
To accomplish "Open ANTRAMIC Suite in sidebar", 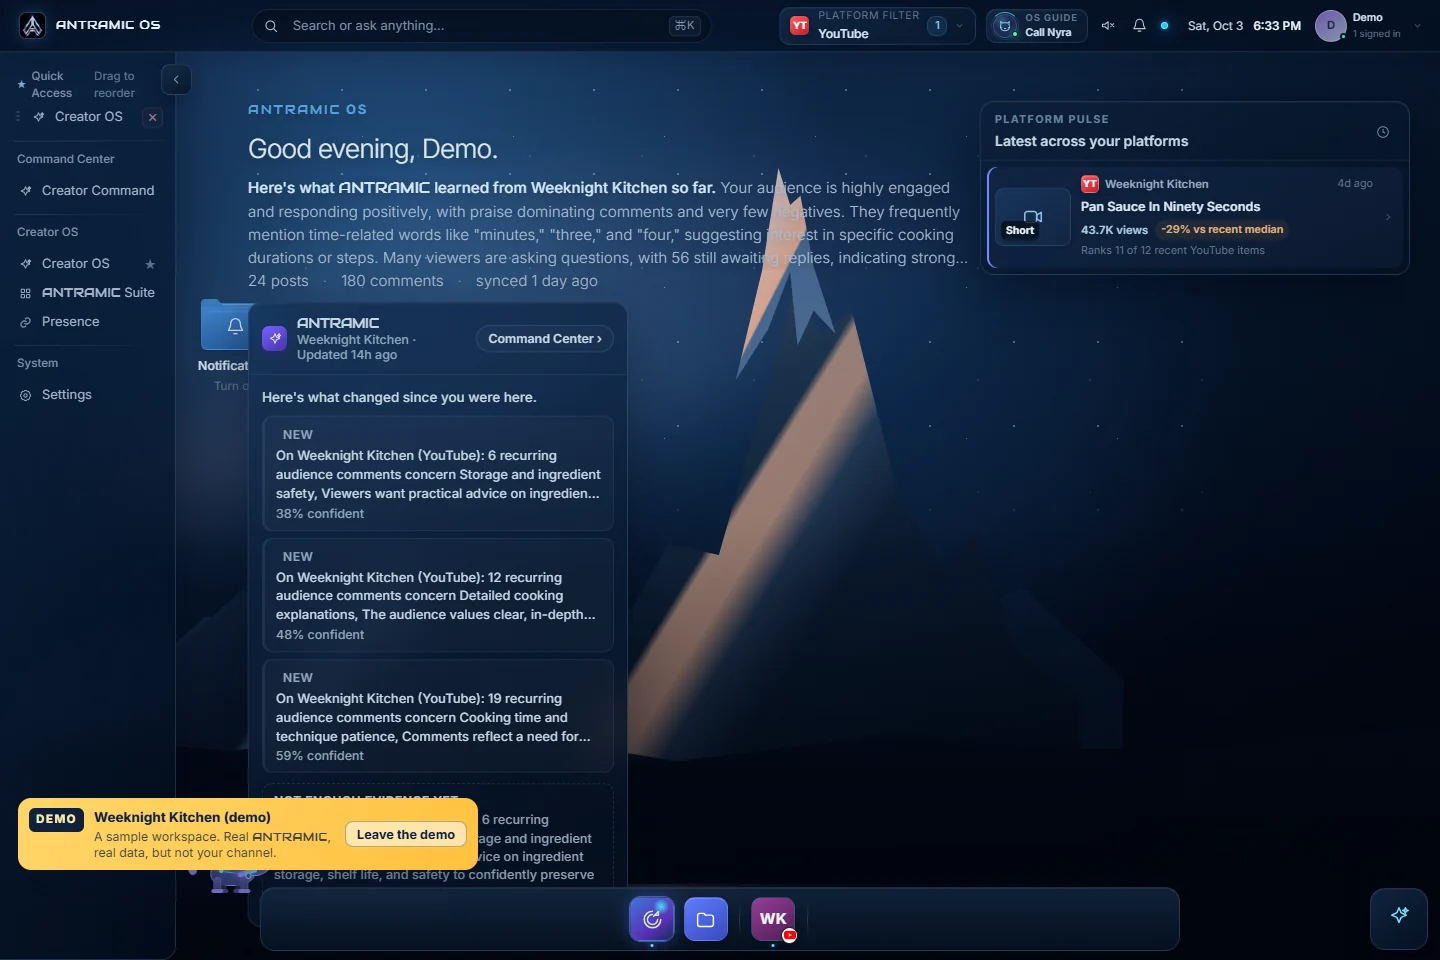I will 87,293.
